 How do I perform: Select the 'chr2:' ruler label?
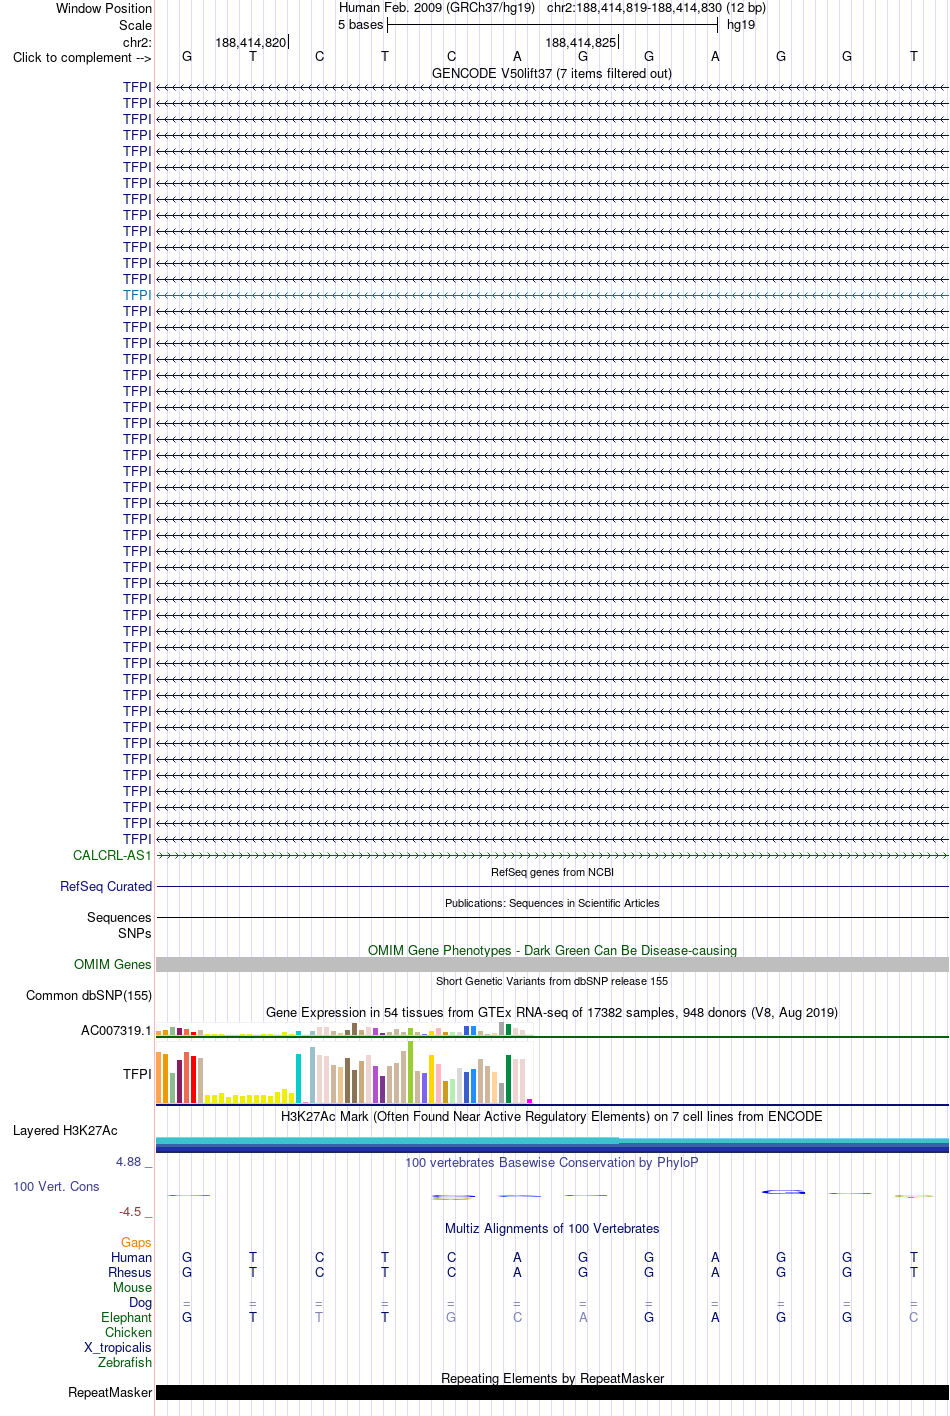[x=137, y=42]
